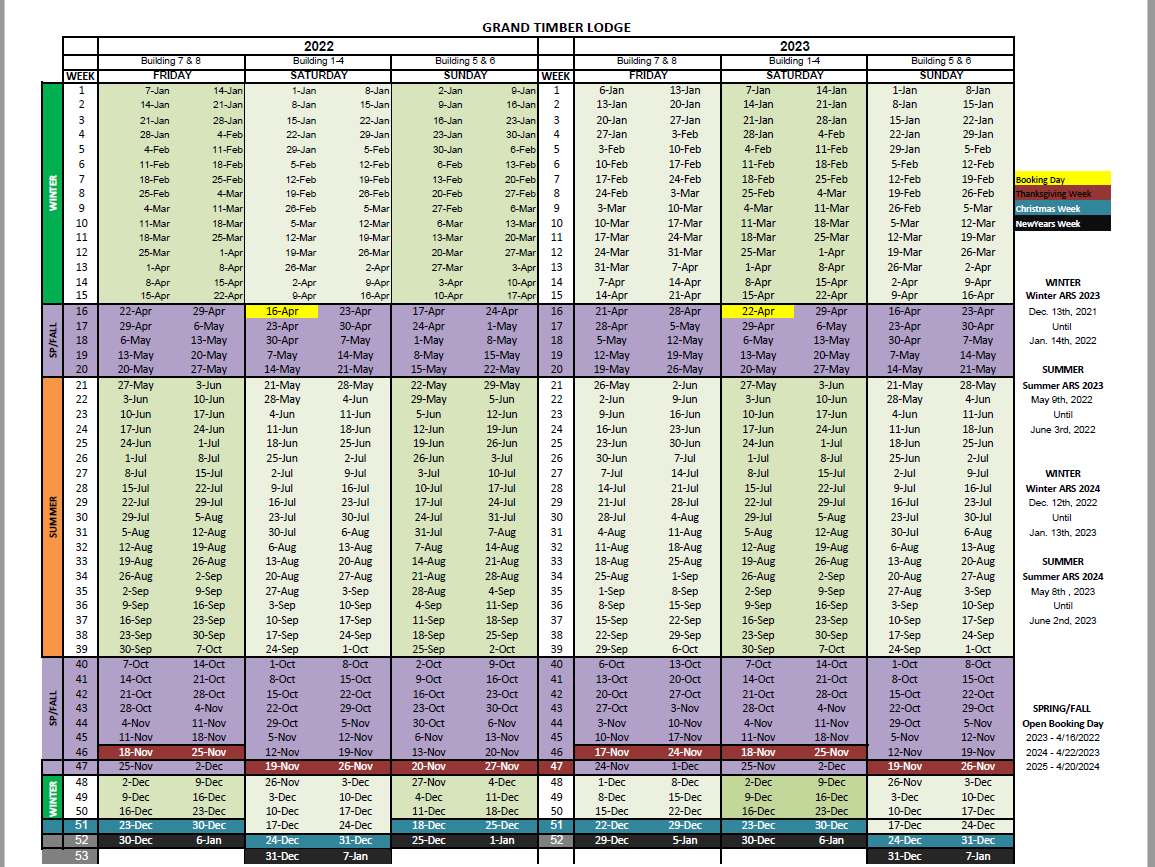Select the 2023 WEEK column header
The height and width of the screenshot is (867, 1155).
pyautogui.click(x=555, y=76)
